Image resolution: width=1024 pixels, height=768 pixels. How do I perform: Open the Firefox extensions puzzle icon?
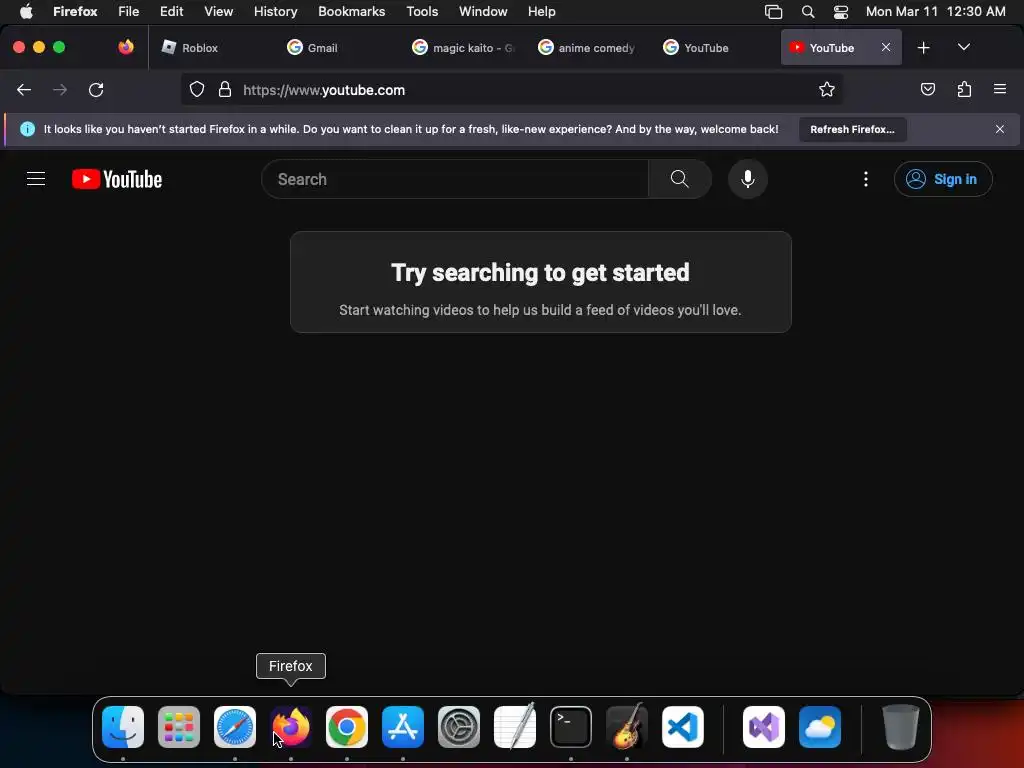964,89
